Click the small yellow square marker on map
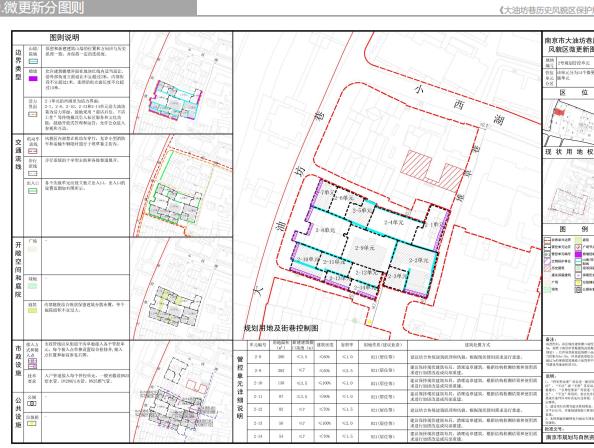Screen dimensions: 594x448 [369, 322]
